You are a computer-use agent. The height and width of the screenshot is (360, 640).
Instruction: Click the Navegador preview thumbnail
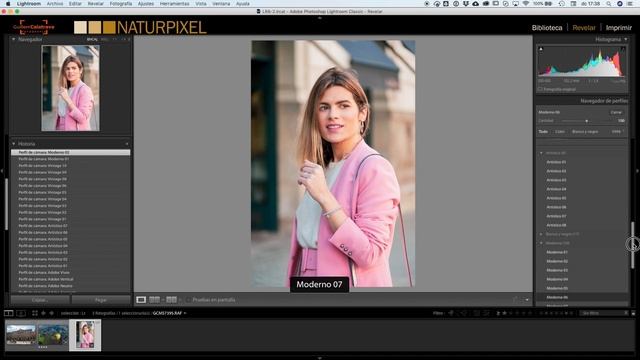pos(70,88)
